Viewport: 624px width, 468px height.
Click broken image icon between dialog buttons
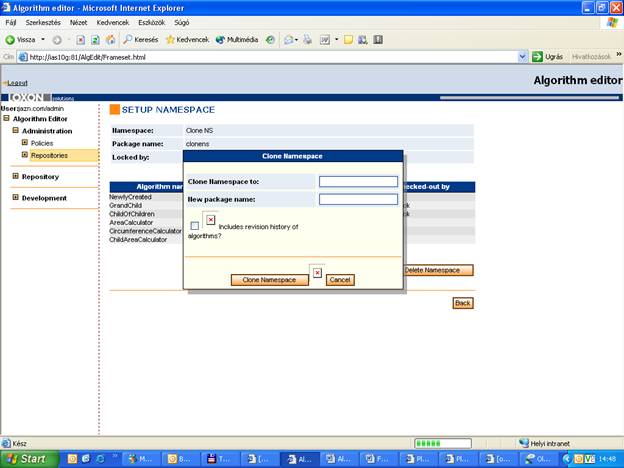coord(317,273)
